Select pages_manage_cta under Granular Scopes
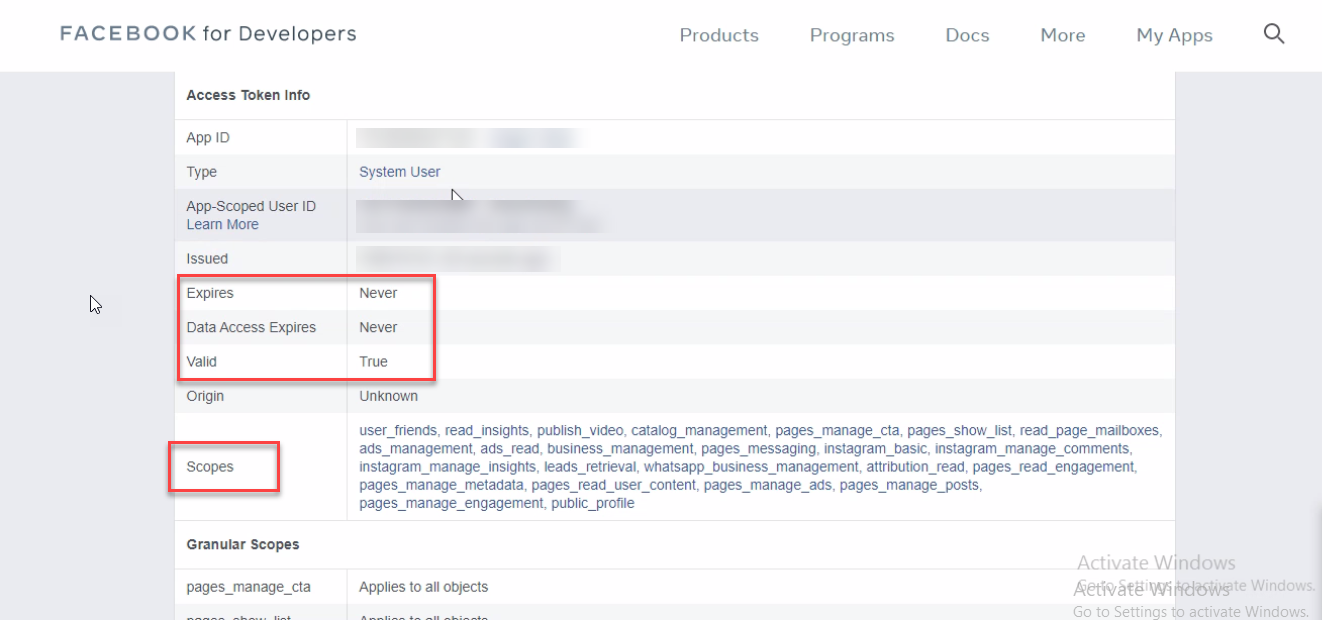Image resolution: width=1322 pixels, height=620 pixels. pyautogui.click(x=248, y=587)
